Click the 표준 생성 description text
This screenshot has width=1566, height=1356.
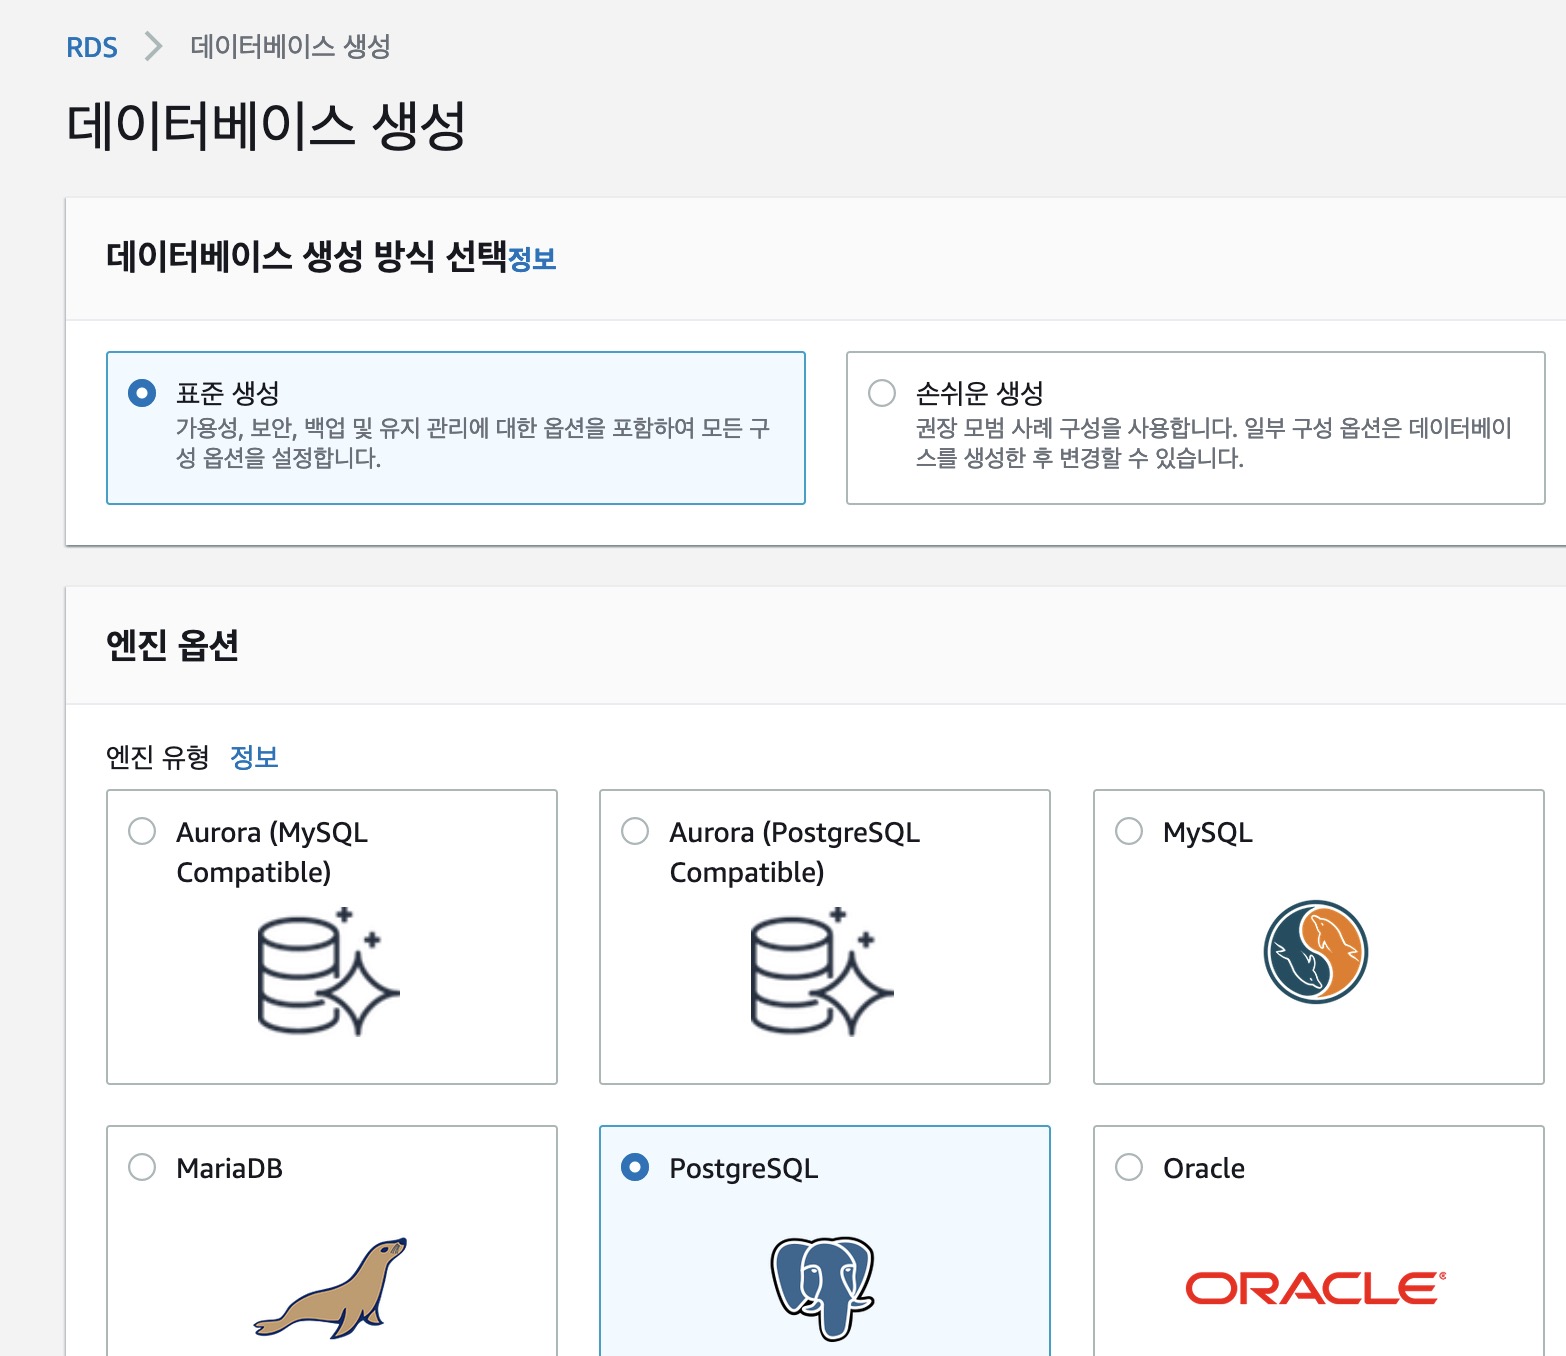(x=473, y=443)
